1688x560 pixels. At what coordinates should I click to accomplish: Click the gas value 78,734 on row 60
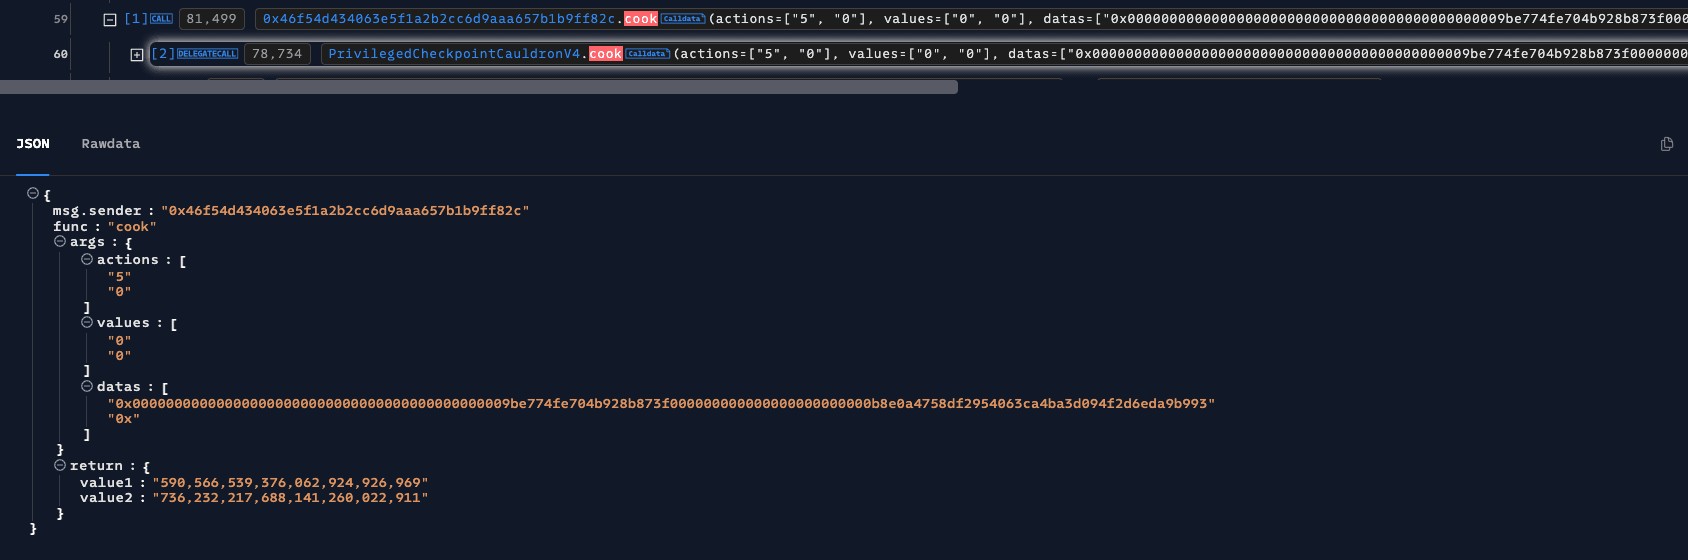pyautogui.click(x=277, y=54)
